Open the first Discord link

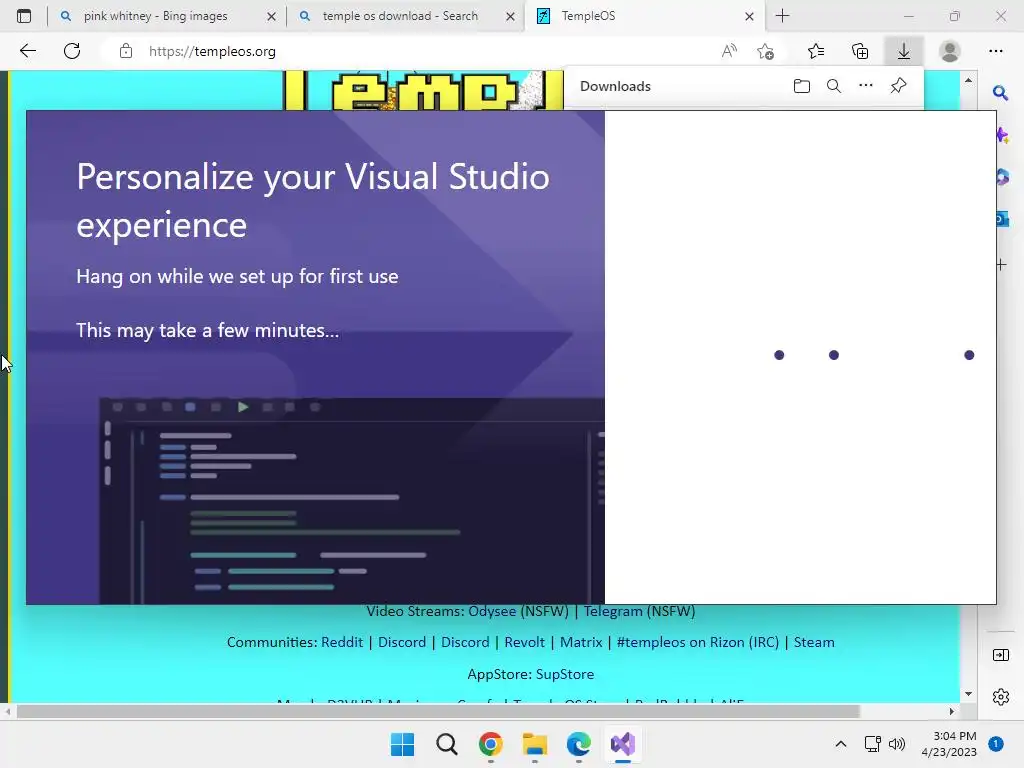(402, 642)
